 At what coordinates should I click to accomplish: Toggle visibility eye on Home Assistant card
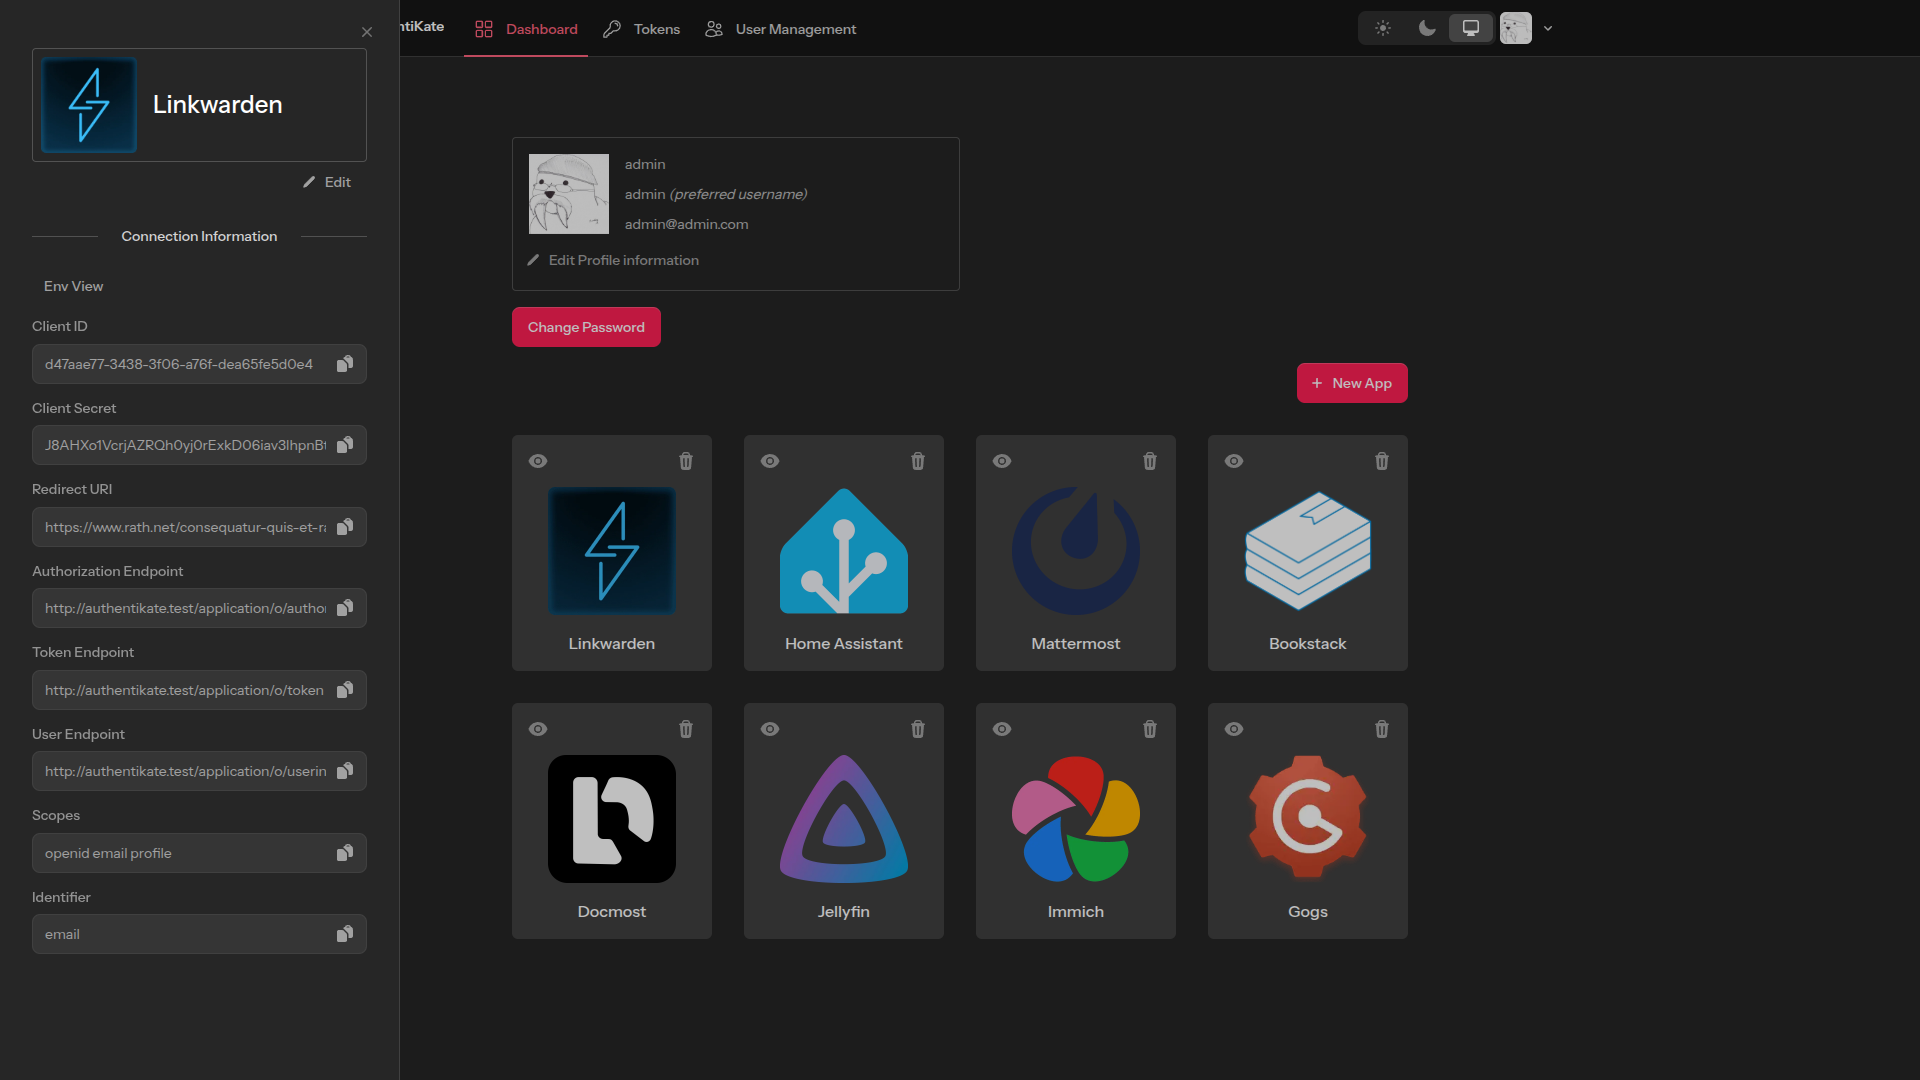[x=770, y=461]
